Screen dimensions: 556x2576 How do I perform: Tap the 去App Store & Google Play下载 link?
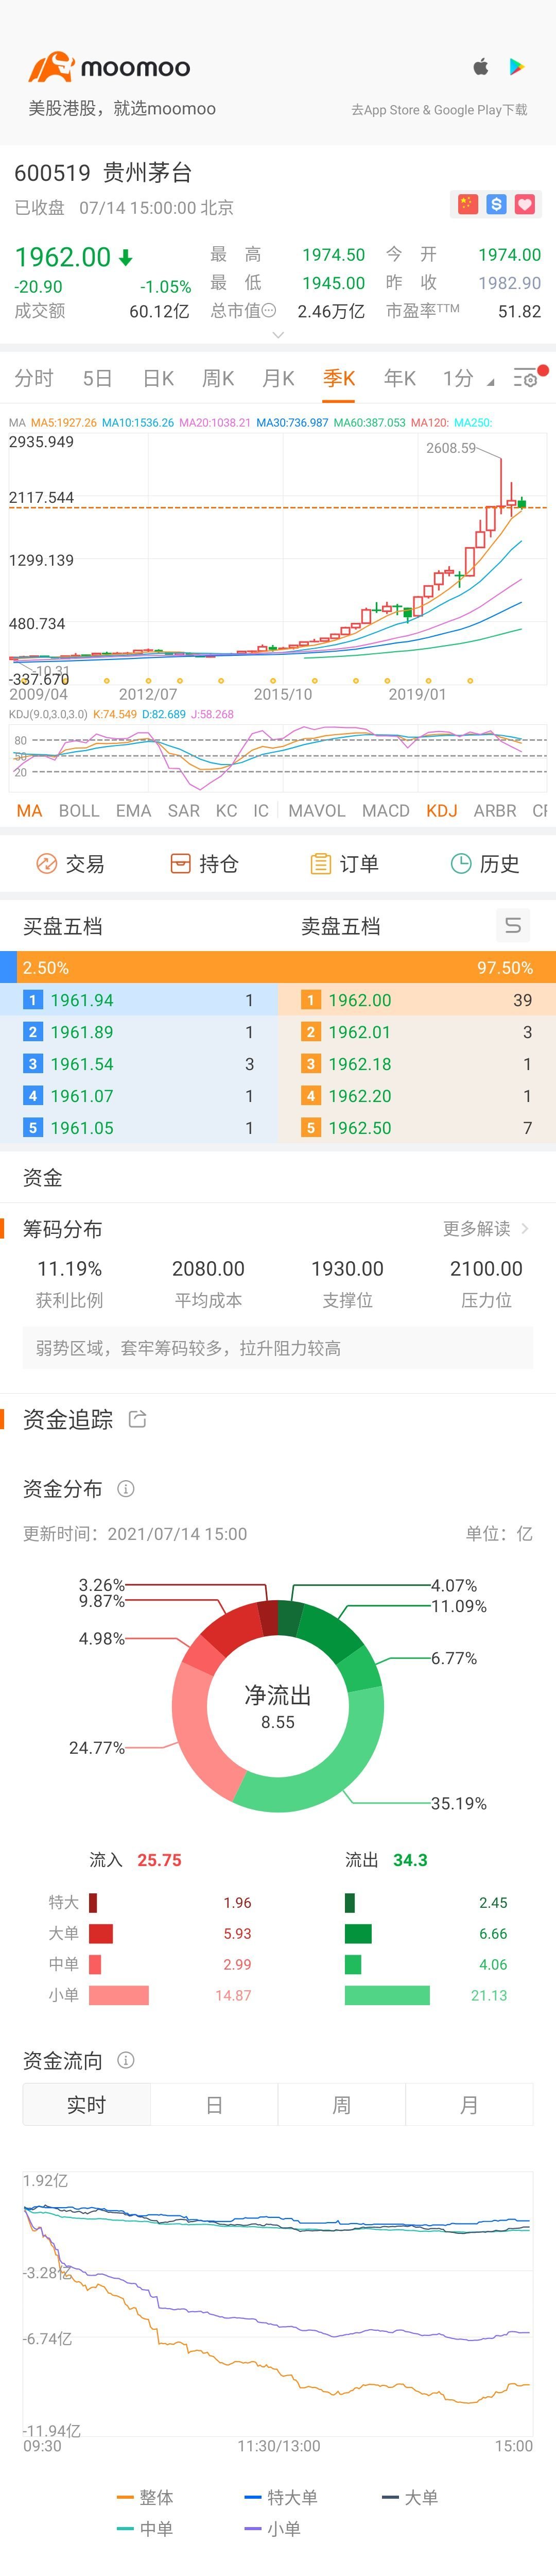[439, 110]
